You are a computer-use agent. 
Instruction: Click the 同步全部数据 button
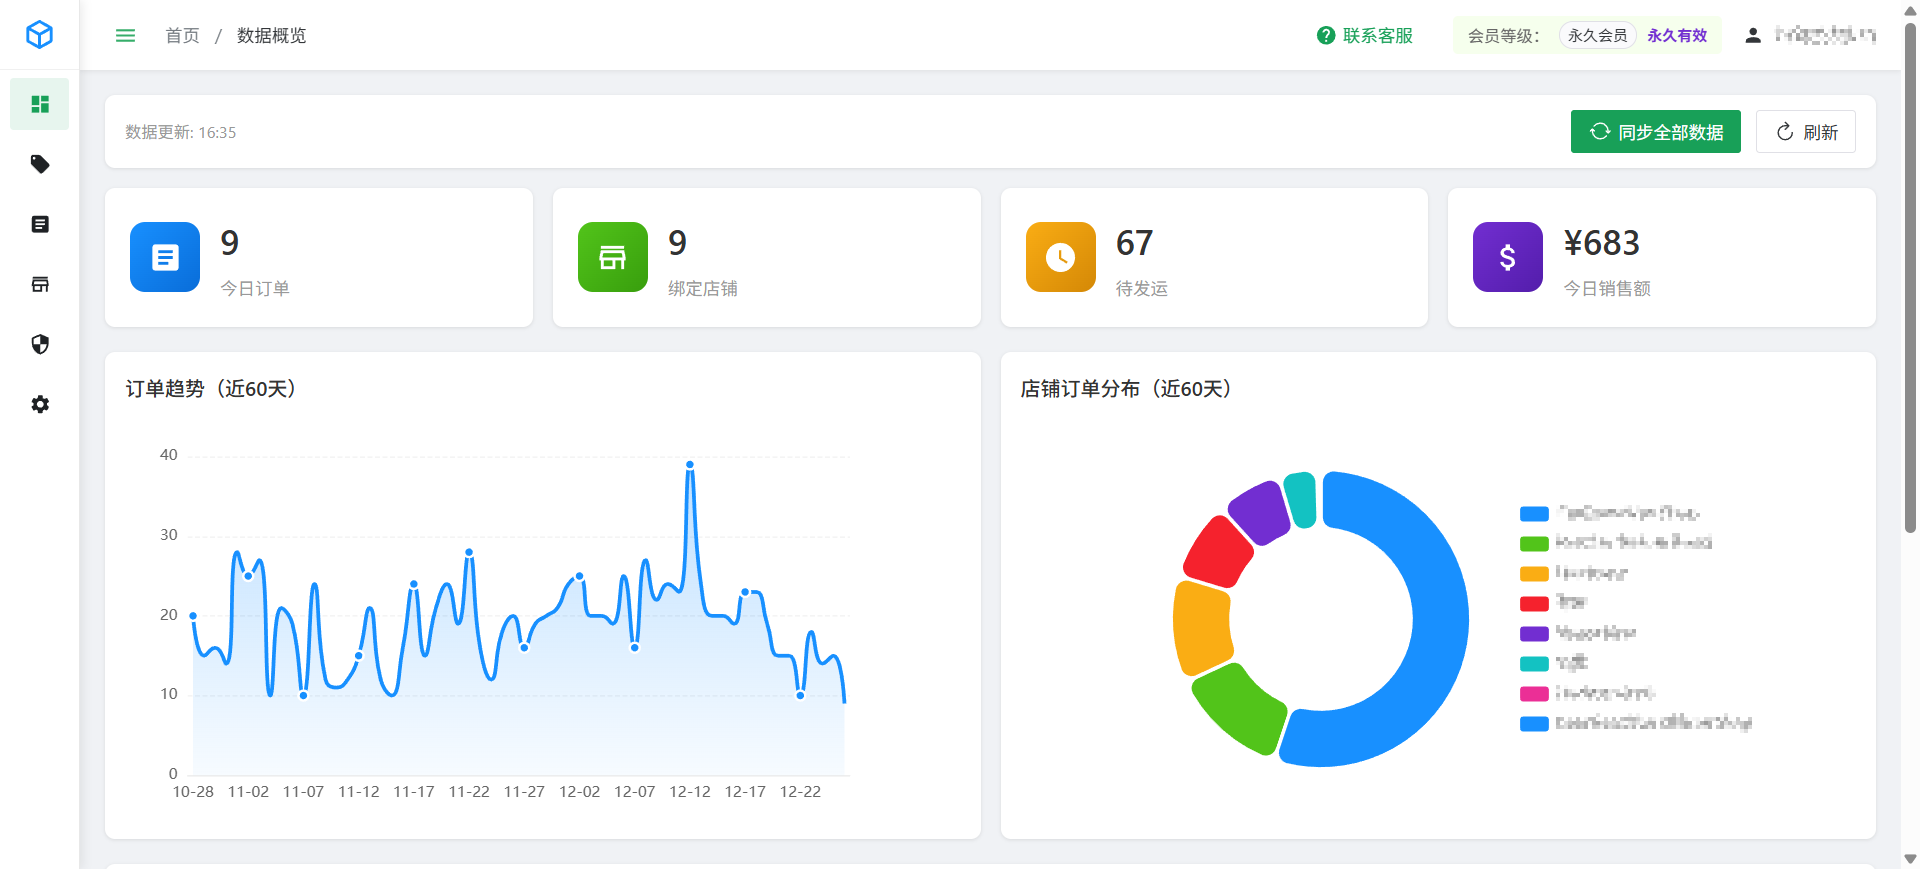point(1656,132)
